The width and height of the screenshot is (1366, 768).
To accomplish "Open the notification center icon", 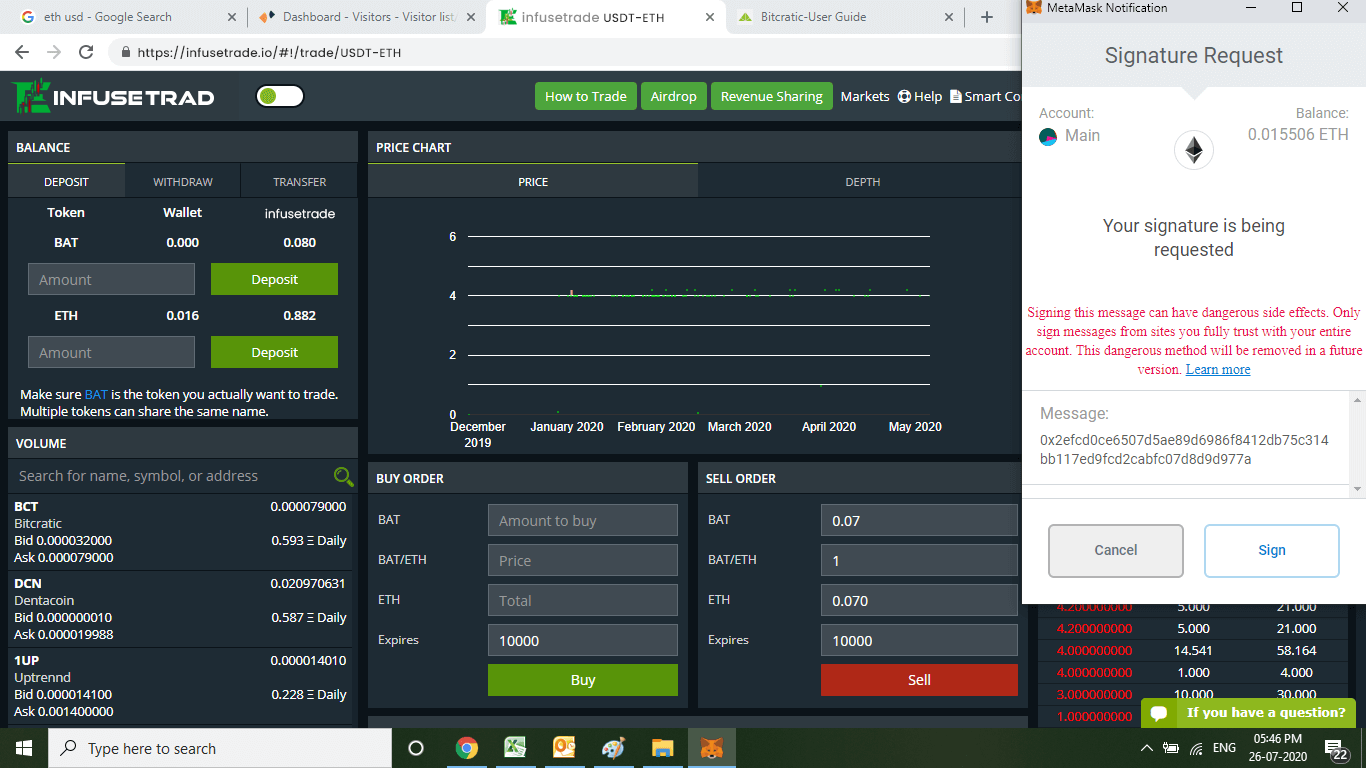I will click(1336, 749).
